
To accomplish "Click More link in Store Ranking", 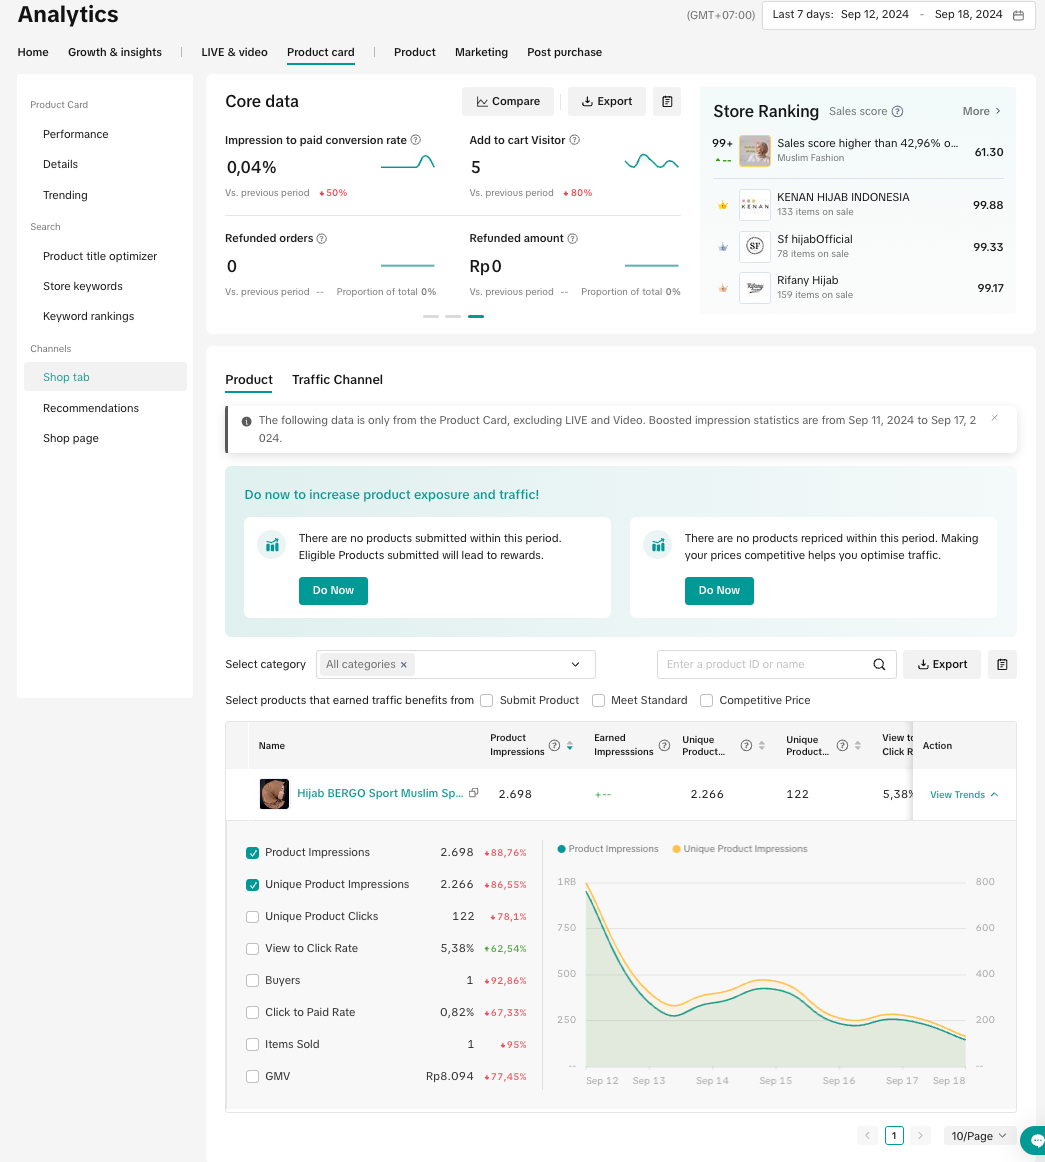I will 981,111.
